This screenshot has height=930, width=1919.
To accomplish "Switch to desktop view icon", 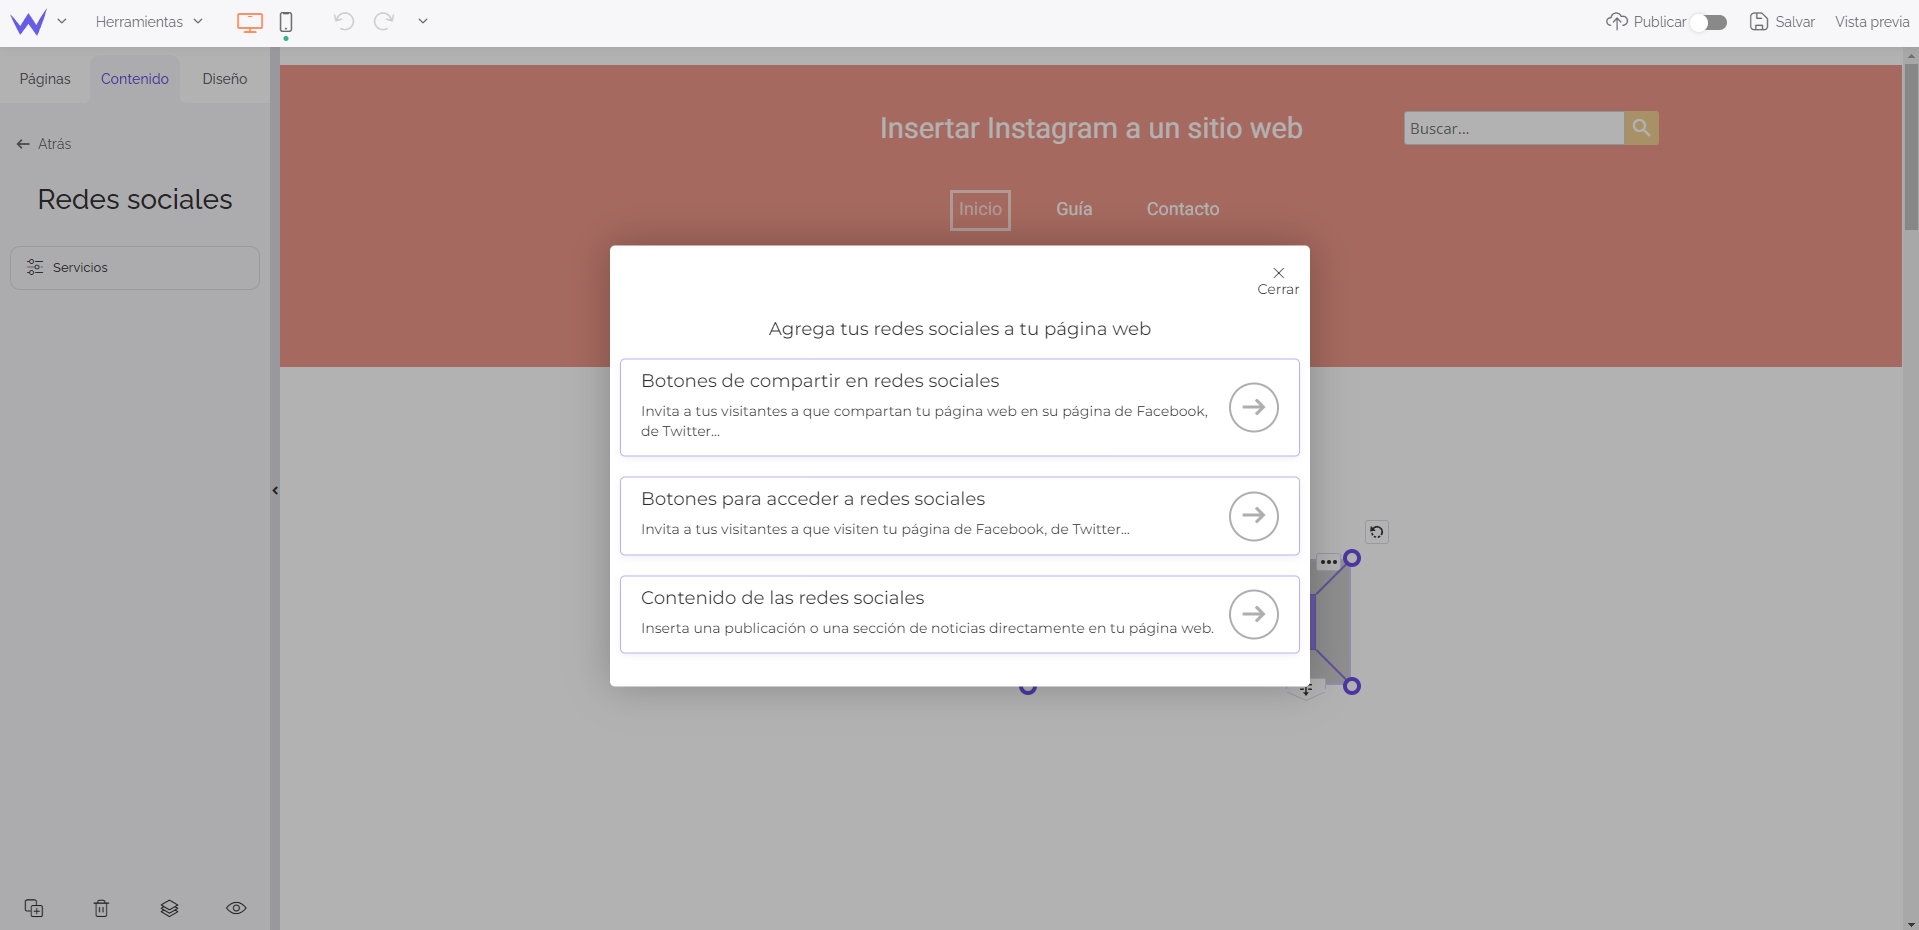I will coord(250,22).
